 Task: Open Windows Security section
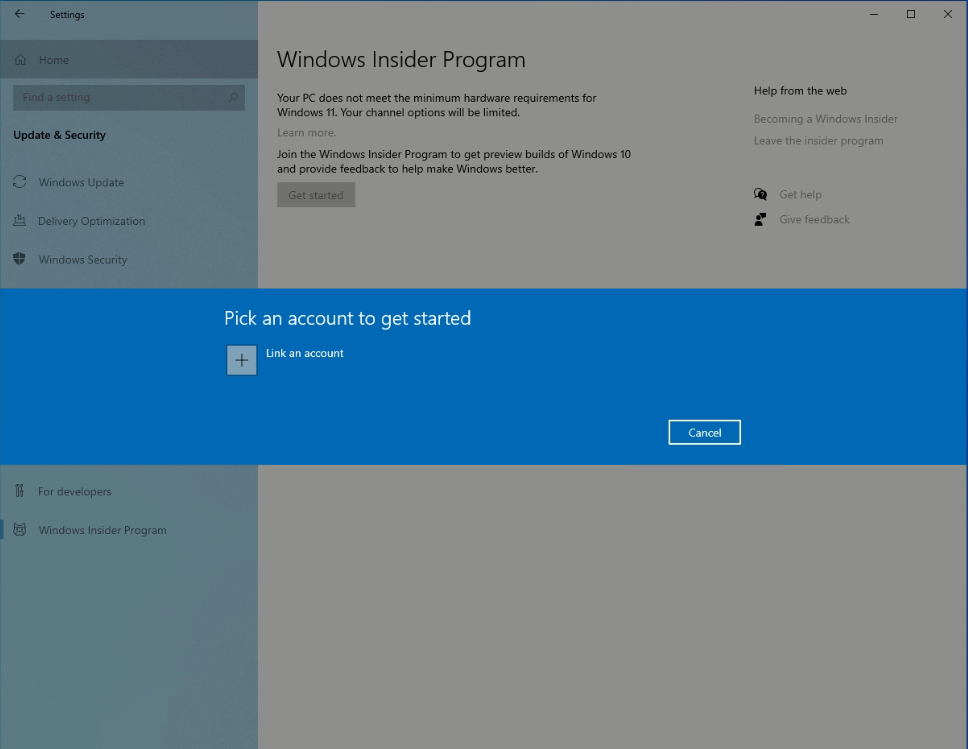coord(128,259)
